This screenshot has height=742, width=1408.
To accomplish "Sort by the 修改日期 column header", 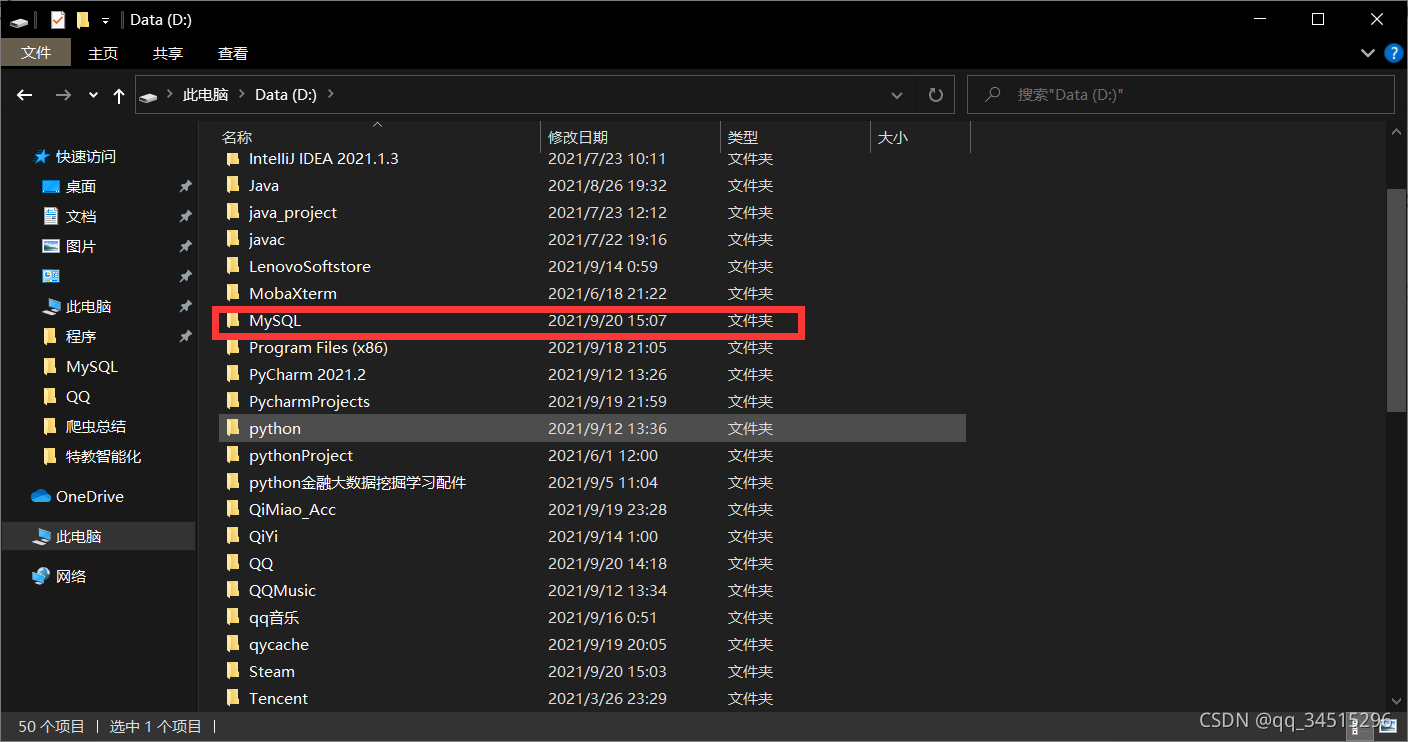I will click(x=631, y=137).
